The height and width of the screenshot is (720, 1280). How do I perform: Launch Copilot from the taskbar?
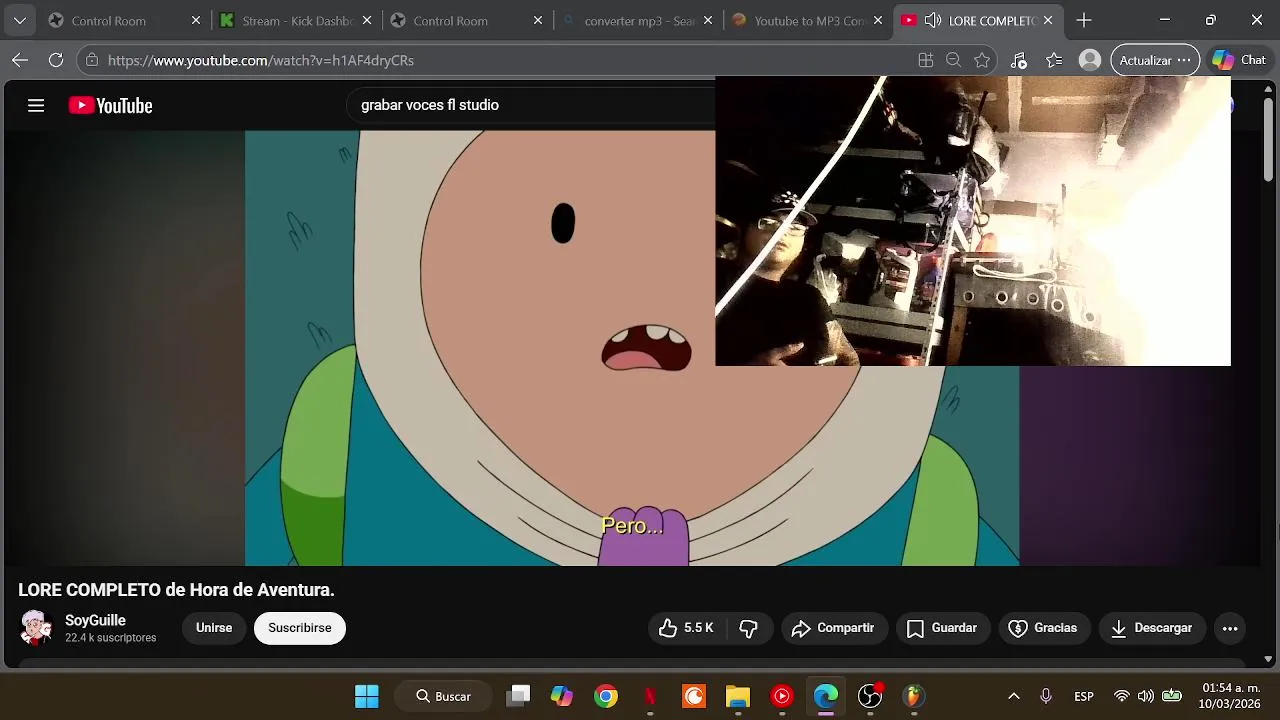[x=562, y=696]
